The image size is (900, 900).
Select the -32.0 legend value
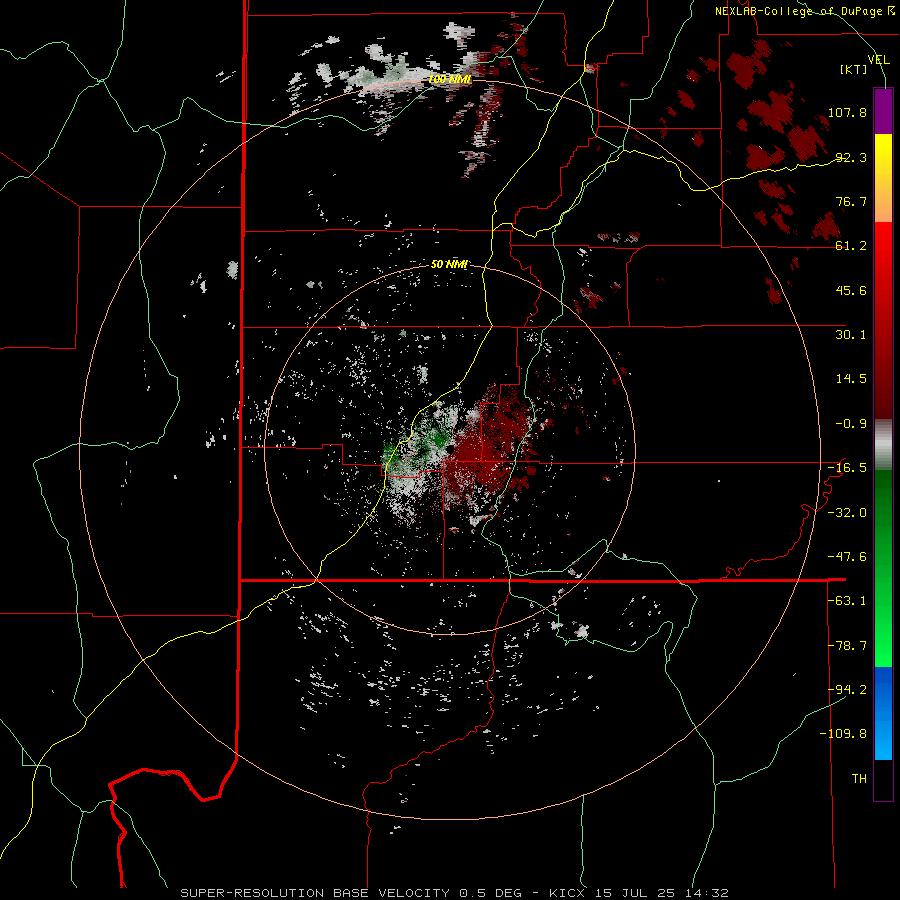[x=847, y=513]
